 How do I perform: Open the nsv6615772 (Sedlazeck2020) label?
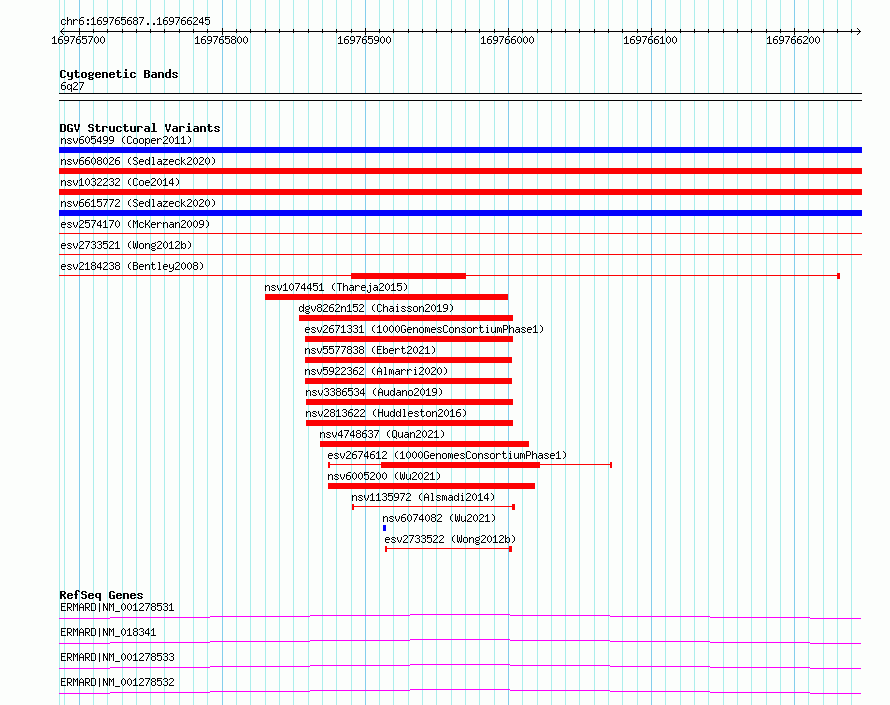[x=138, y=203]
